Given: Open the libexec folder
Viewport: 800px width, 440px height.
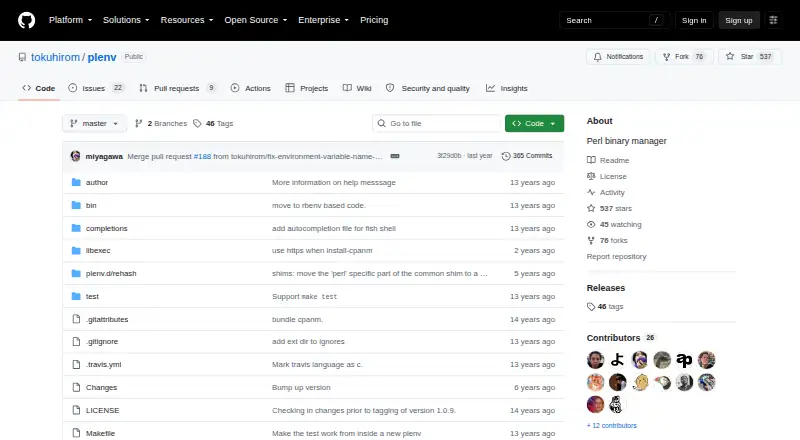Looking at the screenshot, I should 98,251.
